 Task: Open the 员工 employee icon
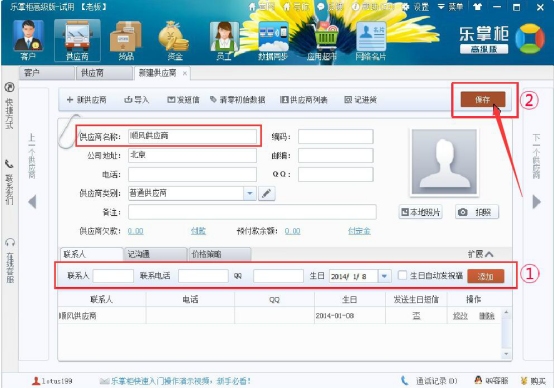(x=224, y=40)
